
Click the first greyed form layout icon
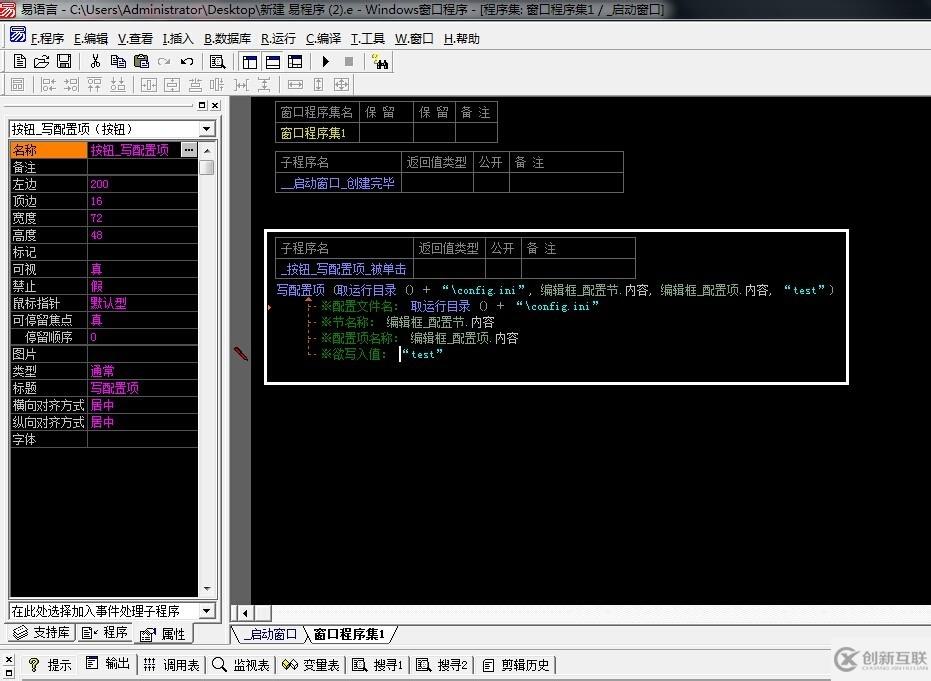pos(18,85)
